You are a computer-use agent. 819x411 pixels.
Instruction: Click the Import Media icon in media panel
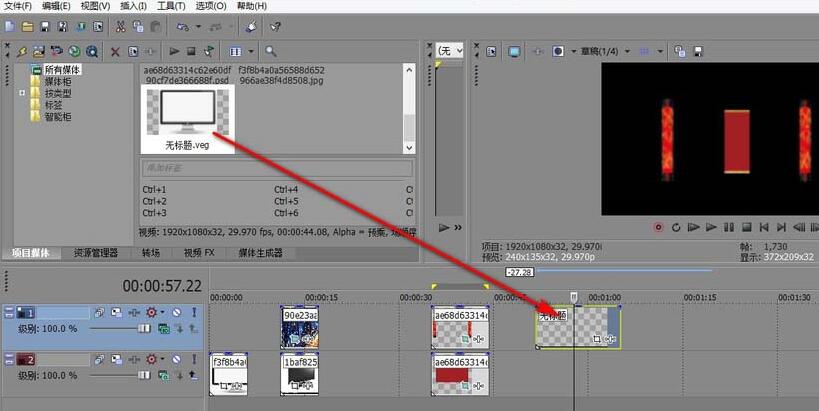pos(38,51)
